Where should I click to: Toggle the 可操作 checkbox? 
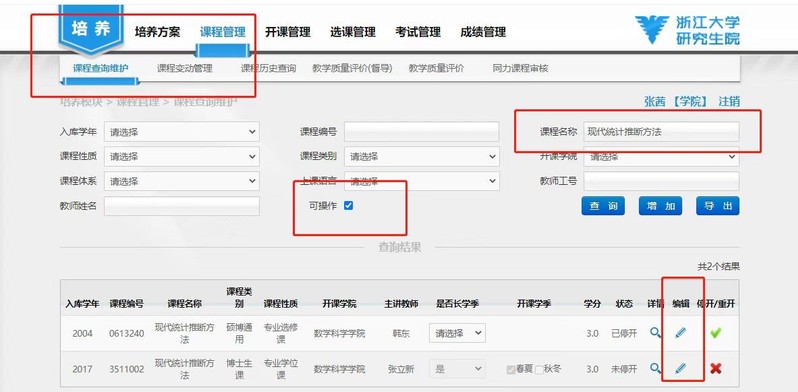pos(349,206)
